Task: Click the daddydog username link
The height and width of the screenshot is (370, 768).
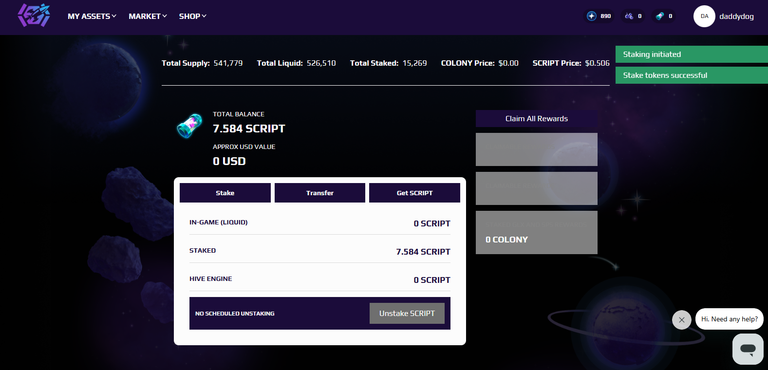Action: pyautogui.click(x=736, y=16)
